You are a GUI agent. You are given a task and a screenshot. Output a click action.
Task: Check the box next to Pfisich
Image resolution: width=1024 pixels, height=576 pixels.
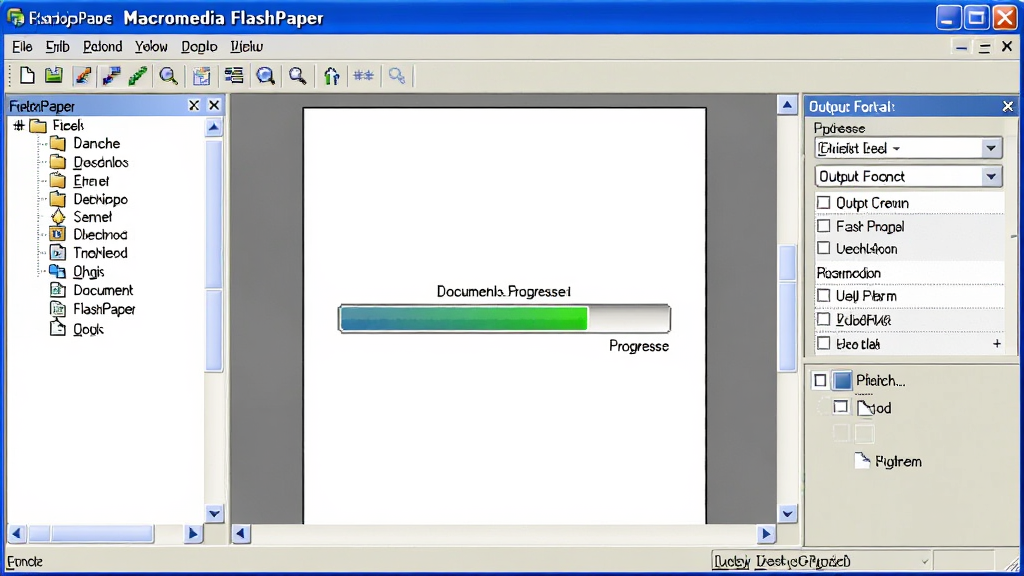(820, 380)
